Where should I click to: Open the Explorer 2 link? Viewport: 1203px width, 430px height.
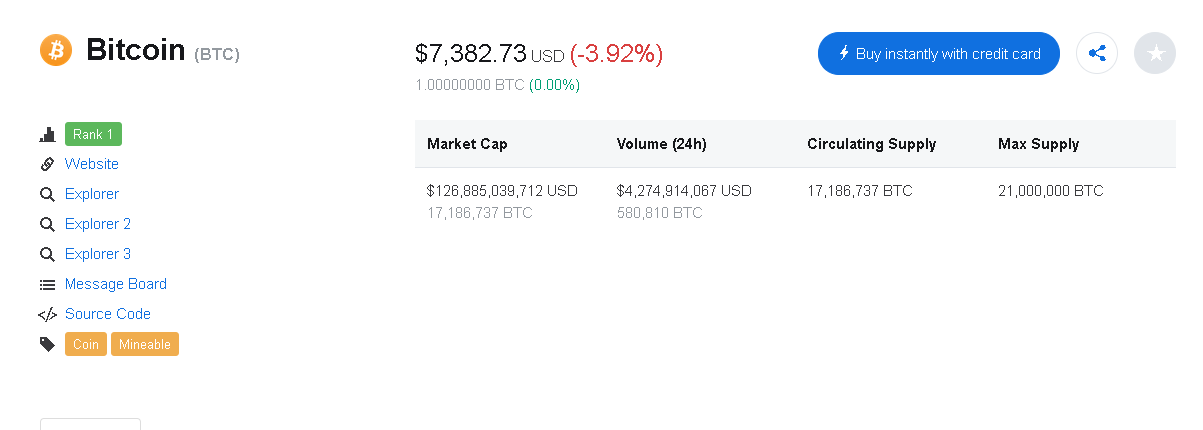pyautogui.click(x=98, y=224)
